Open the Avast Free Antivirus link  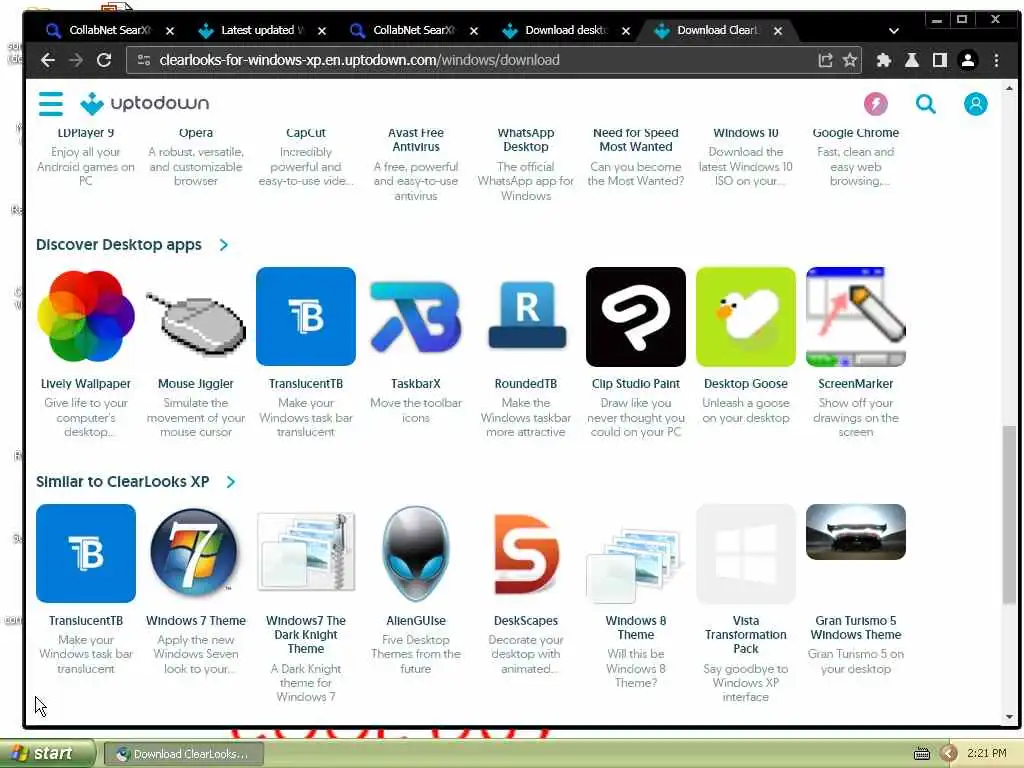click(x=416, y=140)
